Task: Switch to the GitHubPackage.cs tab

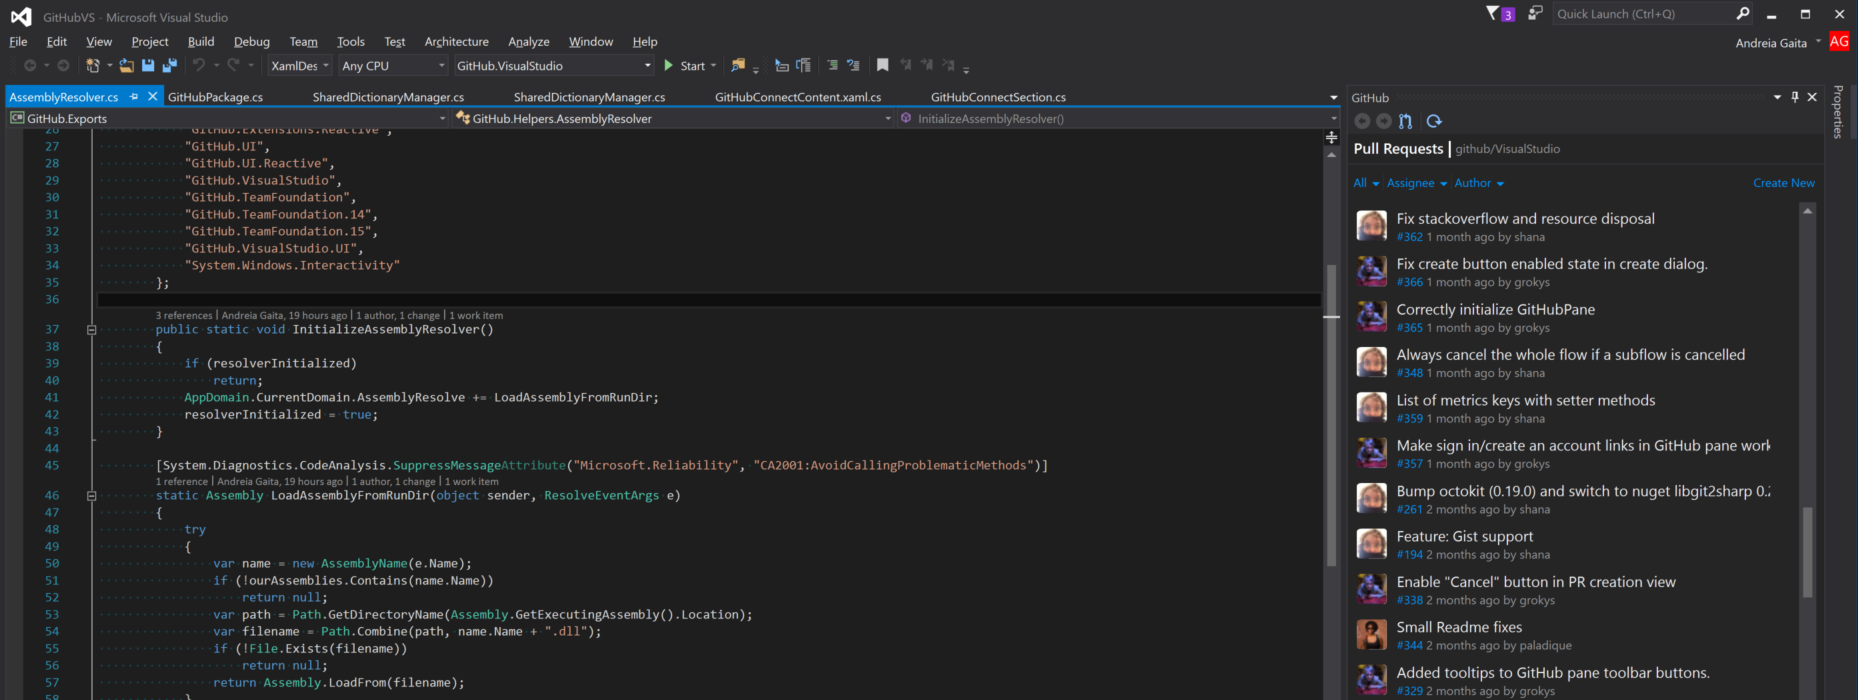Action: pyautogui.click(x=215, y=97)
